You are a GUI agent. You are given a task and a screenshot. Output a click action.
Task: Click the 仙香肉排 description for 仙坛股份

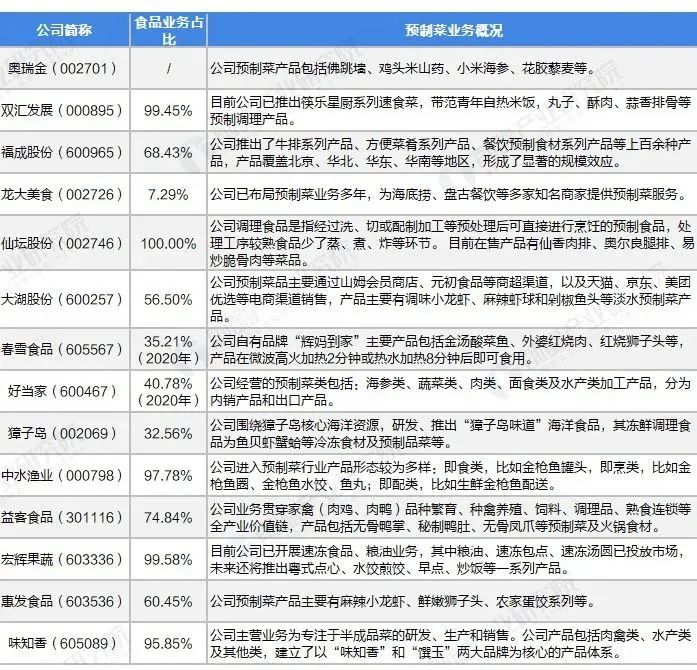coord(452,243)
